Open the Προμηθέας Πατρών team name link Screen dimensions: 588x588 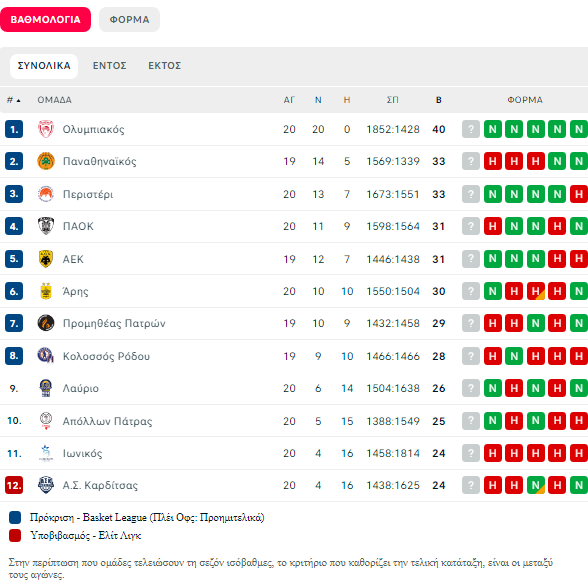click(114, 323)
